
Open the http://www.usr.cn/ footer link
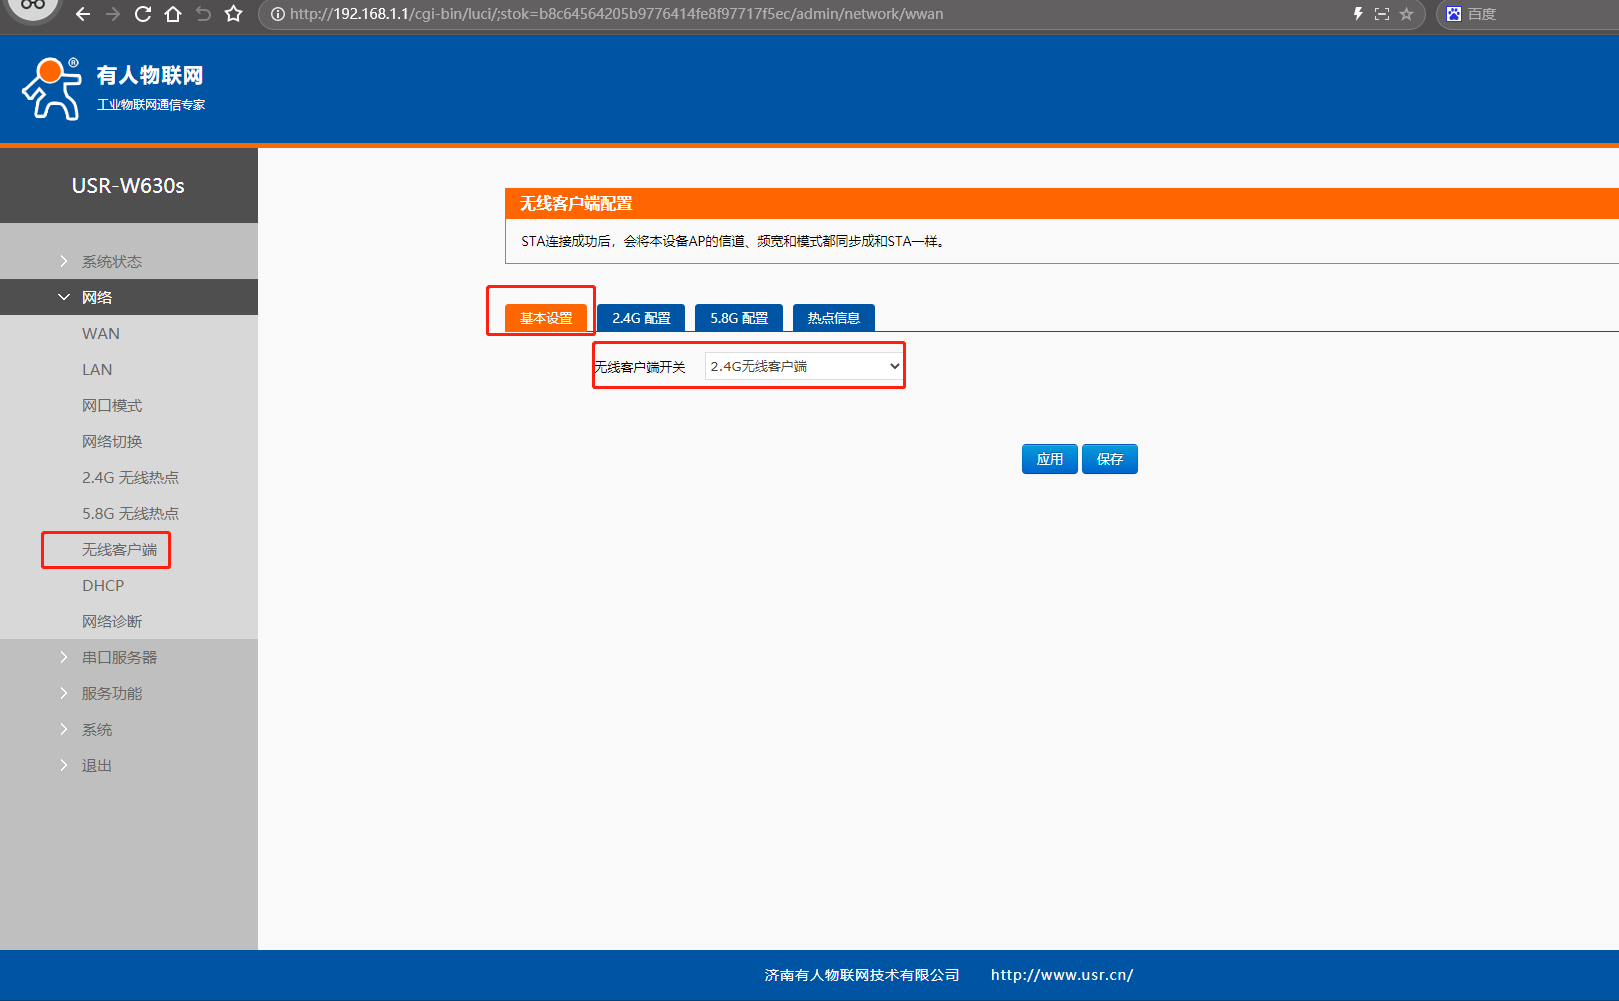[1061, 975]
